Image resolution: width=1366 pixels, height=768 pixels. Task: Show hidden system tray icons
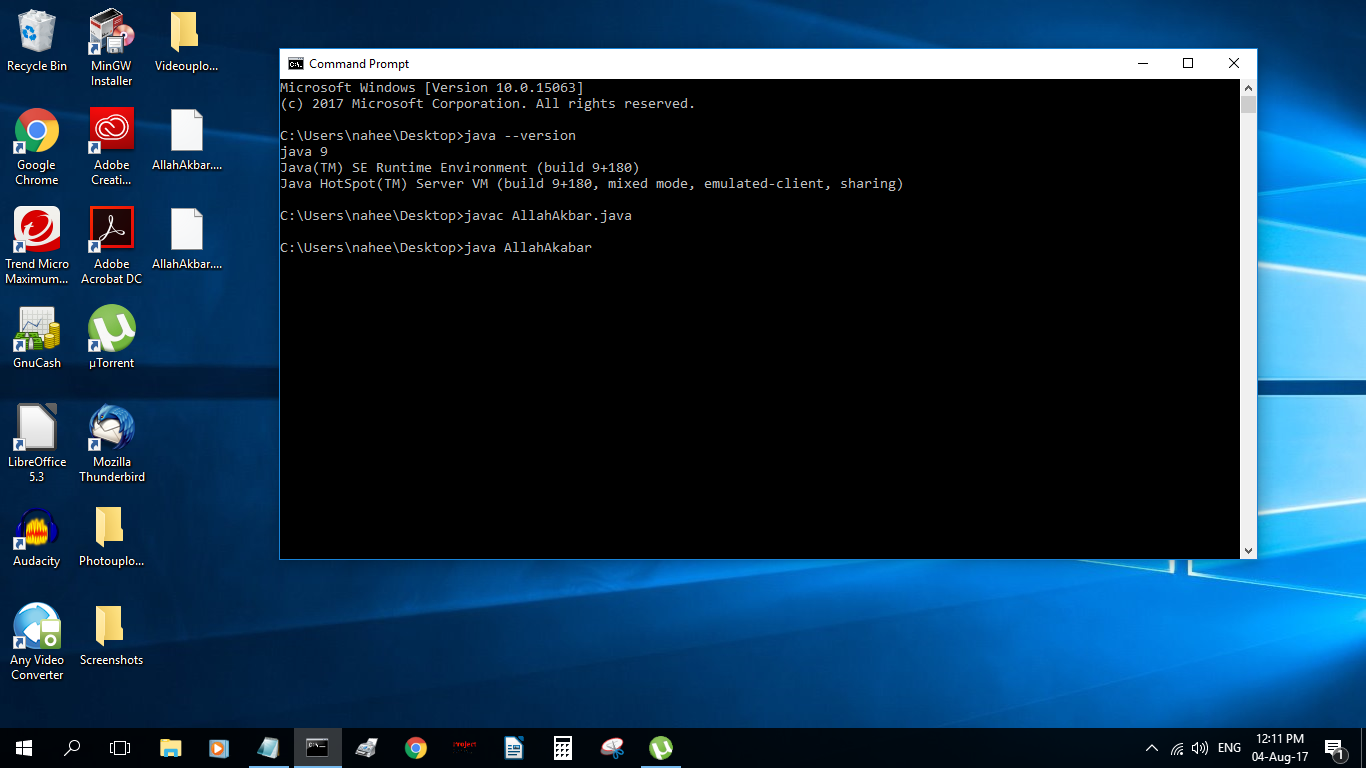pos(1152,748)
